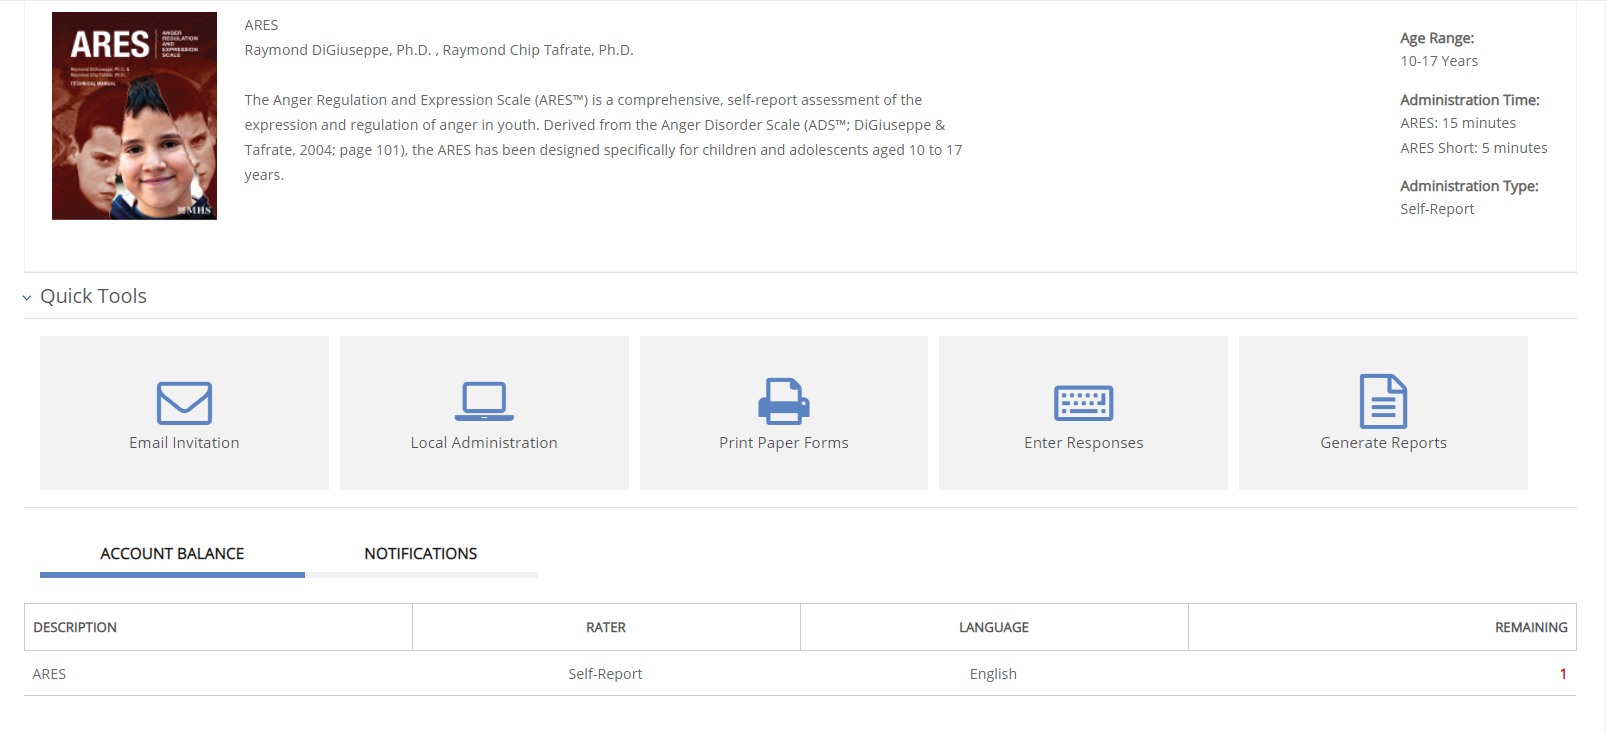The image size is (1606, 733).
Task: Click the Age Range label
Action: point(1437,38)
